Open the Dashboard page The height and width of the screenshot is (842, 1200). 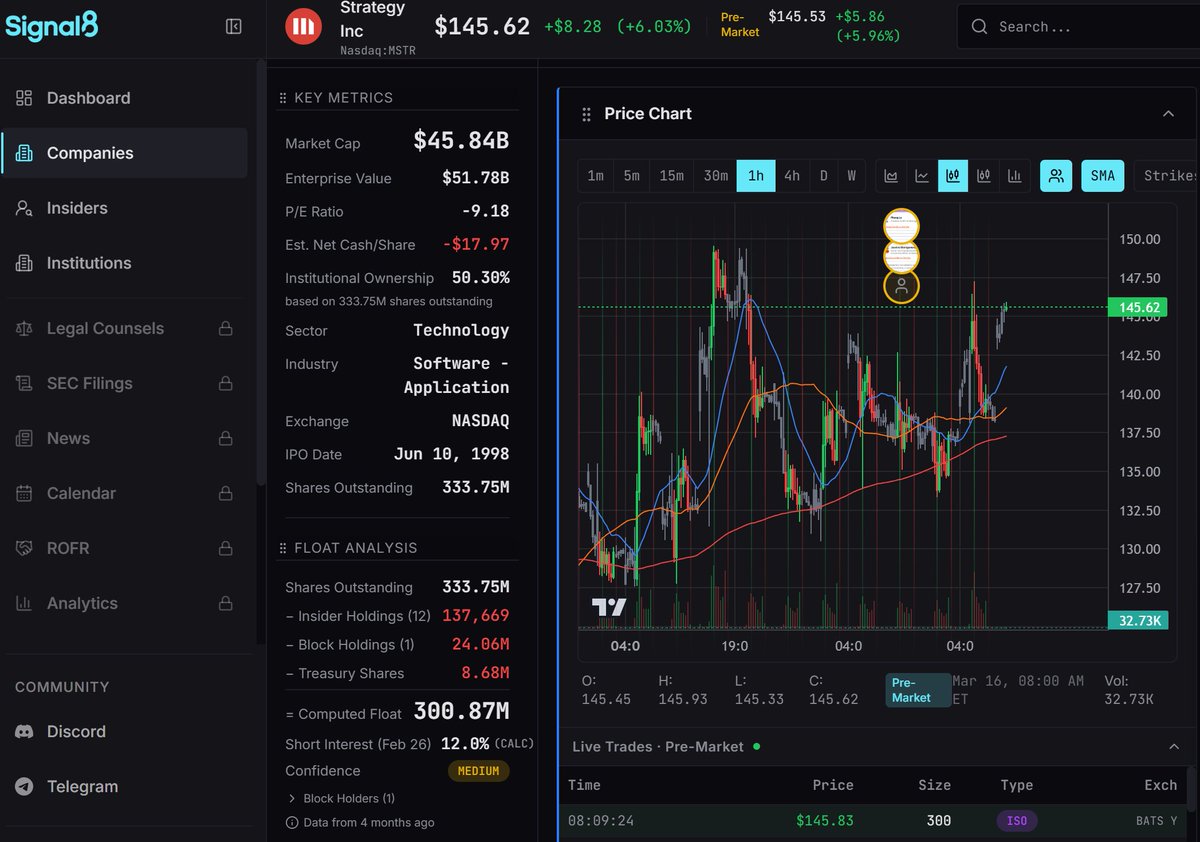pyautogui.click(x=124, y=98)
